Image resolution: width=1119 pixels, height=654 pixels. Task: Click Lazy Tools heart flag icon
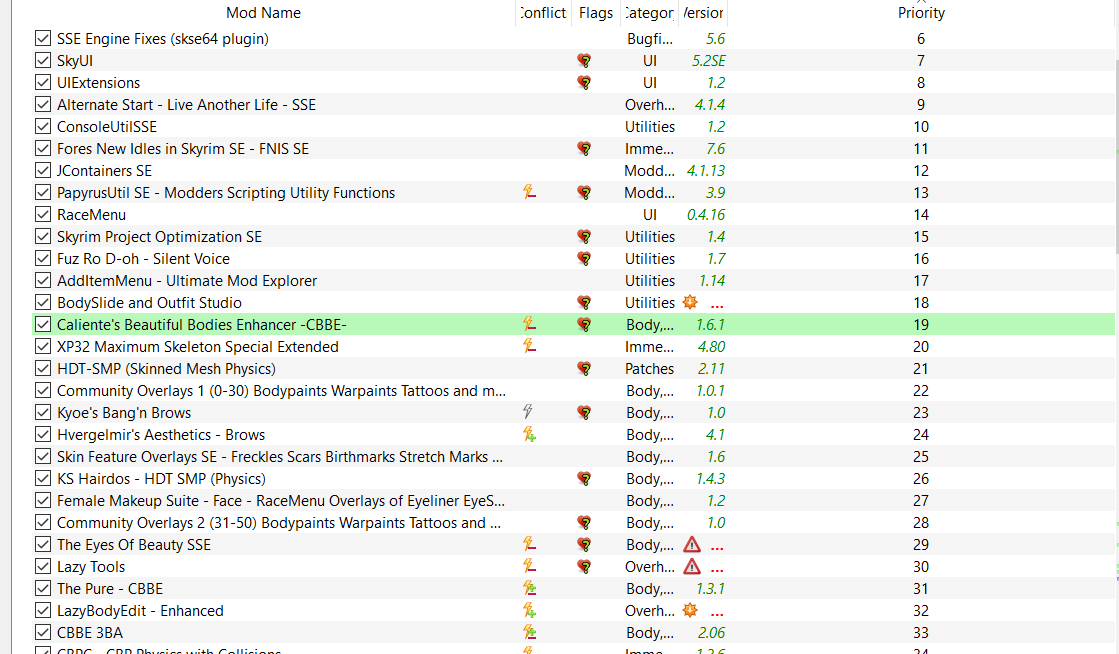tap(584, 567)
